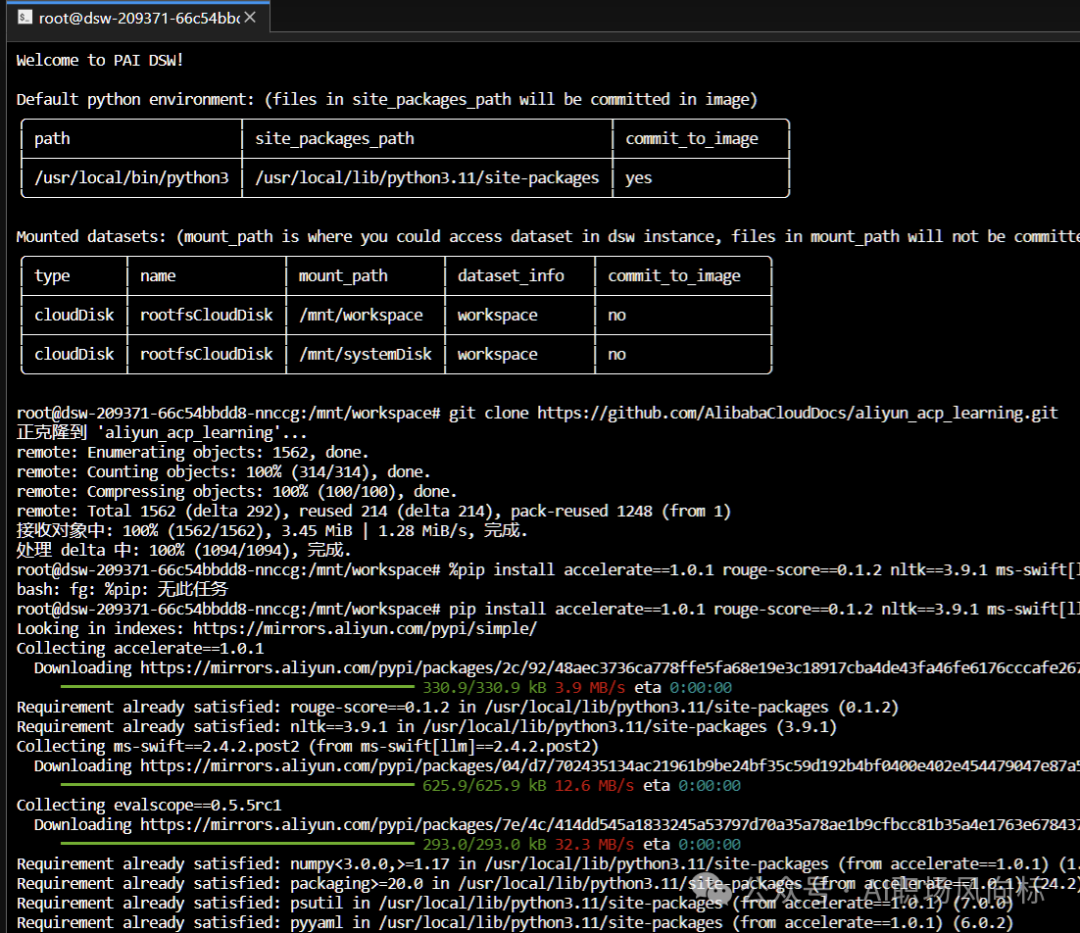Click the 'remote: Total 1562' line
The height and width of the screenshot is (933, 1080).
coord(373,511)
